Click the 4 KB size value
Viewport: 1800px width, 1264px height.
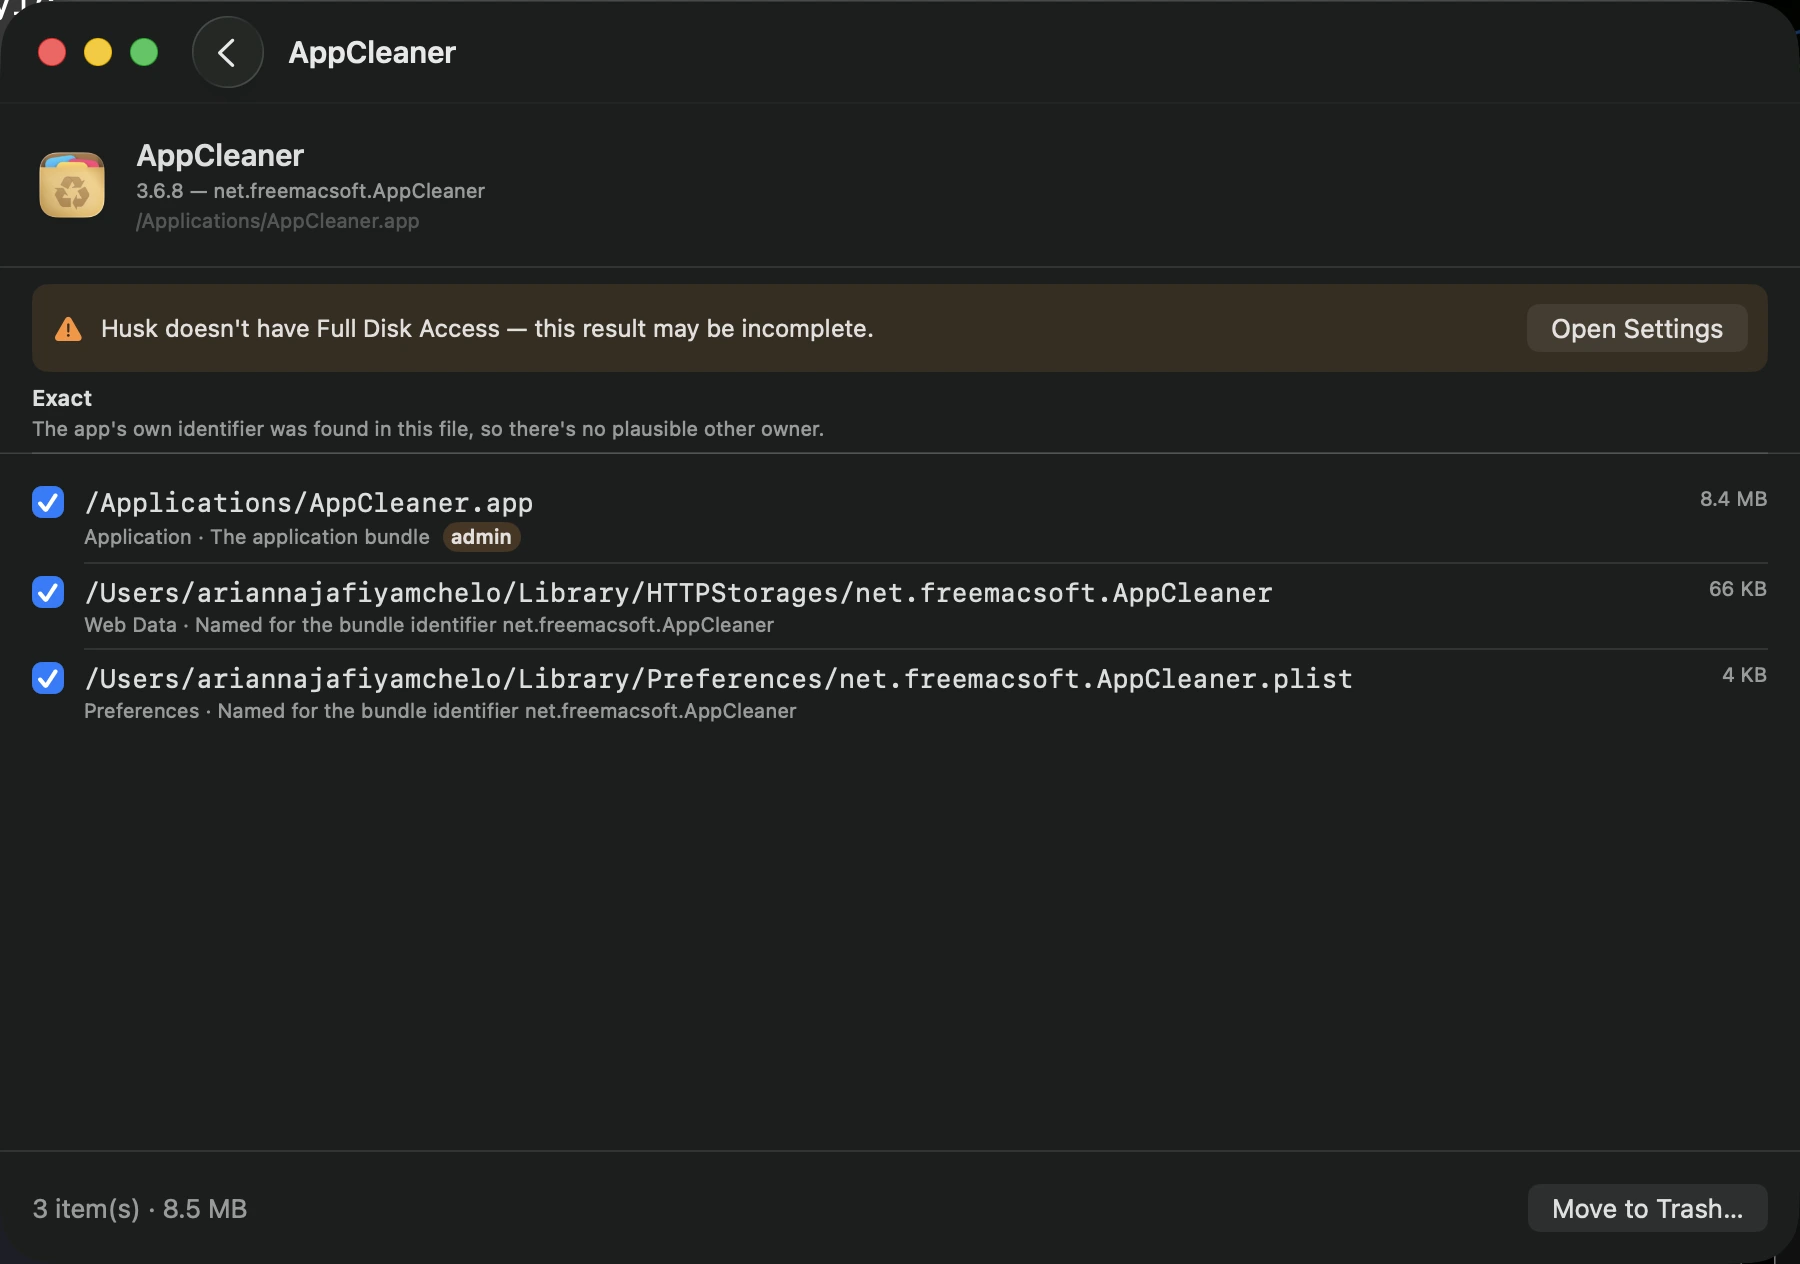[1744, 675]
